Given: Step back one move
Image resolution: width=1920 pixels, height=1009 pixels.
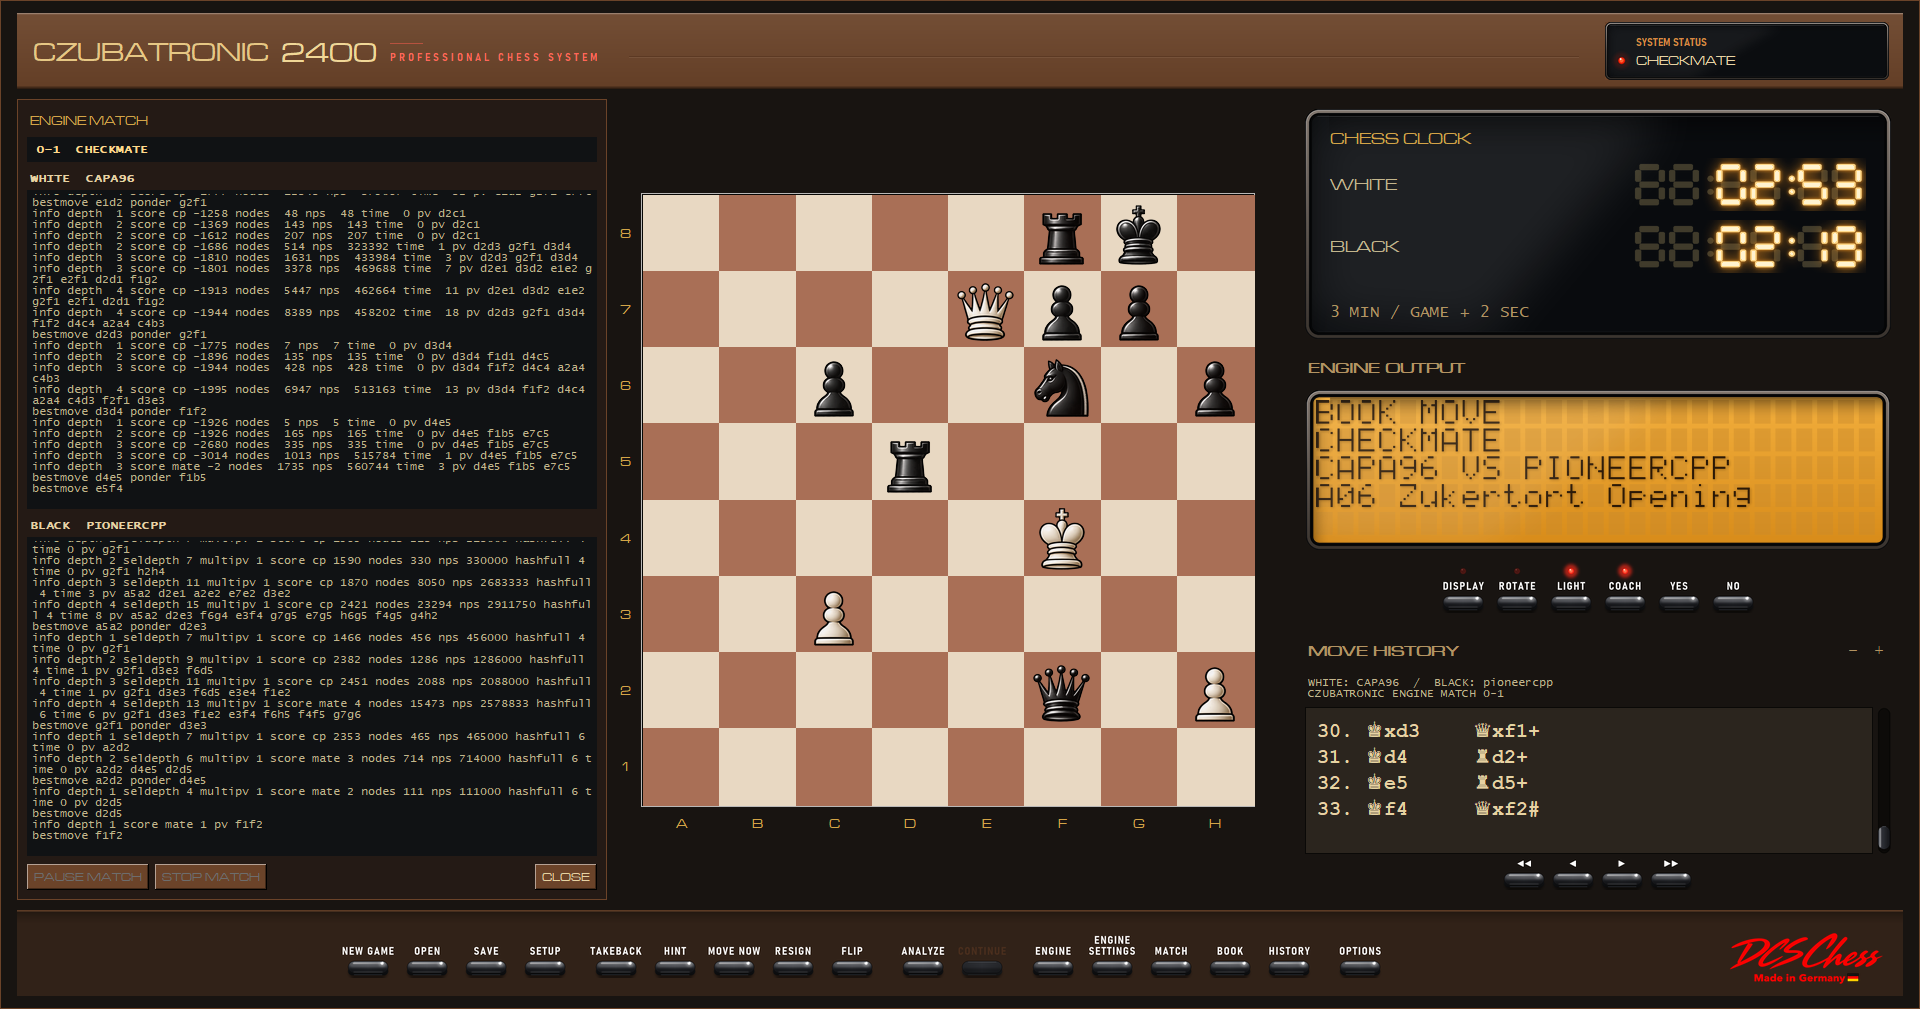Looking at the screenshot, I should (1573, 880).
